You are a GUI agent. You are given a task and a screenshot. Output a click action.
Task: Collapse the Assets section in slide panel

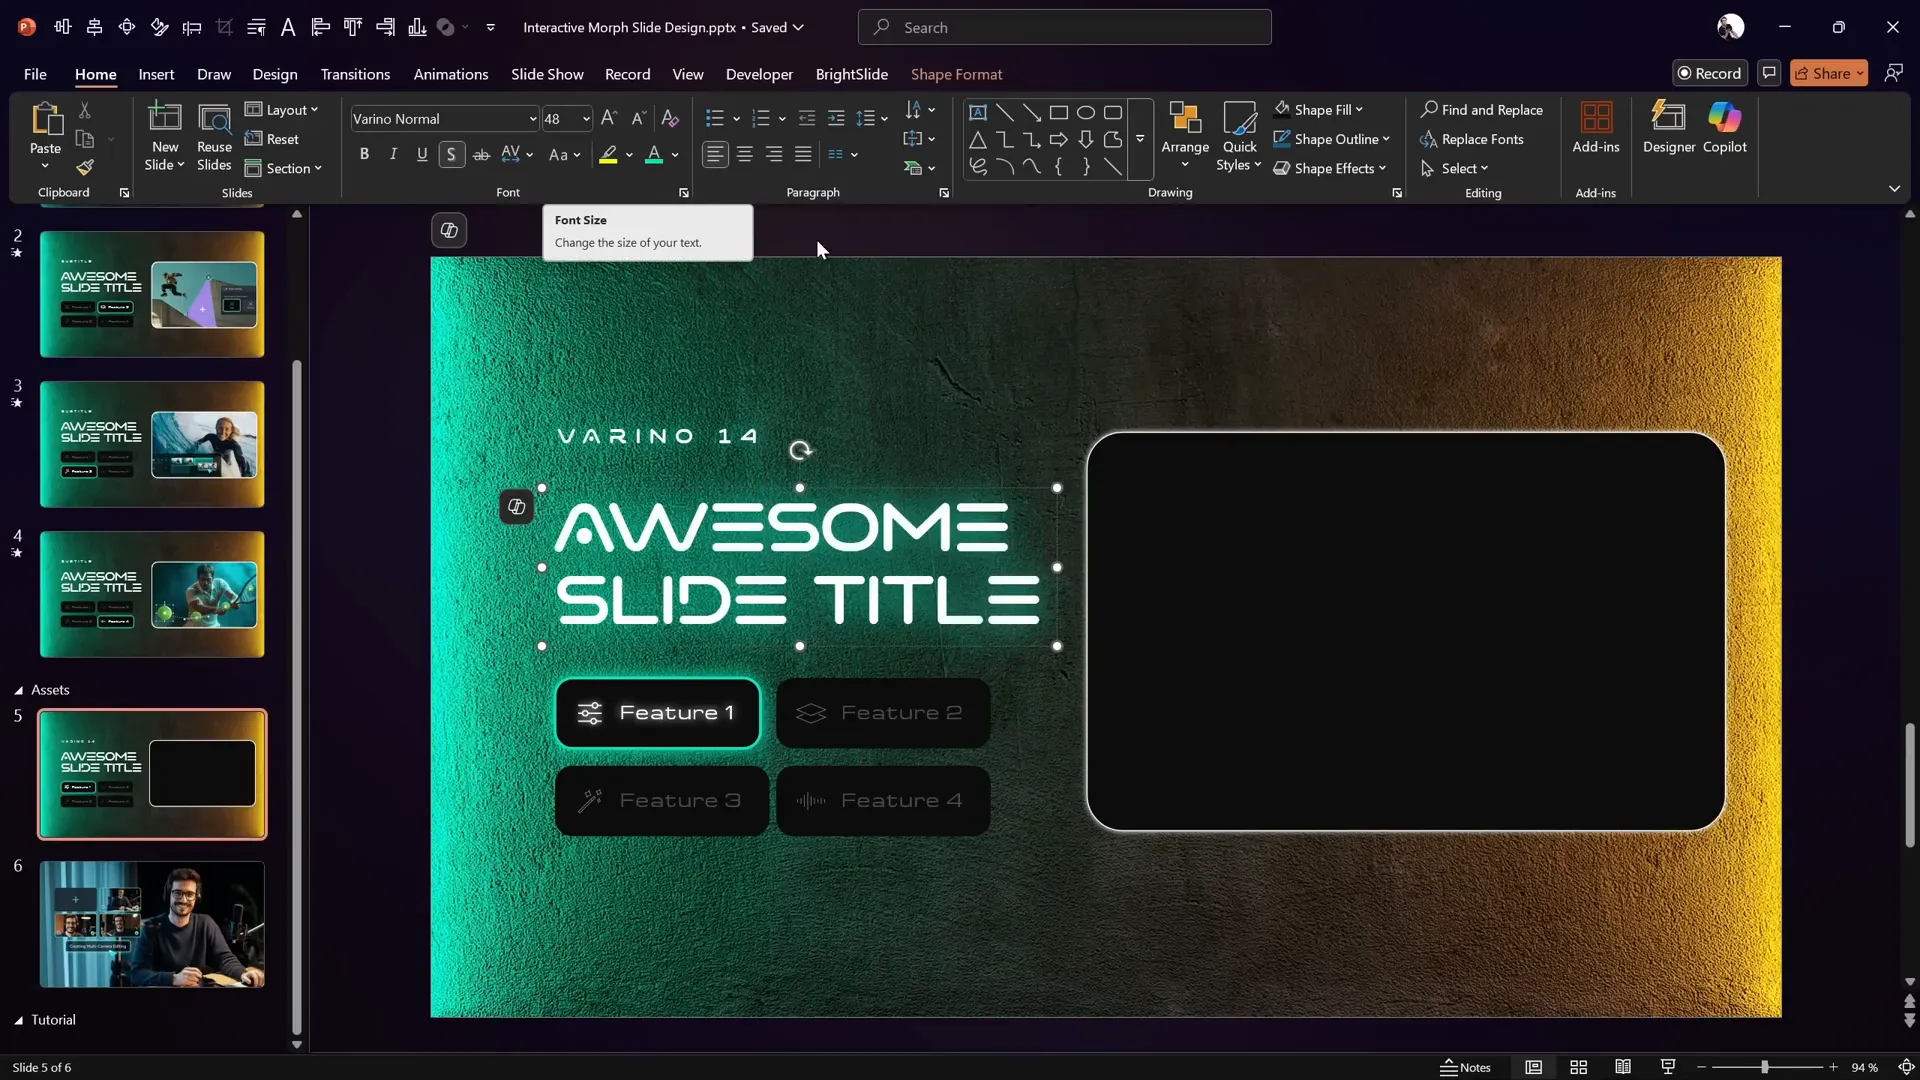pos(18,690)
